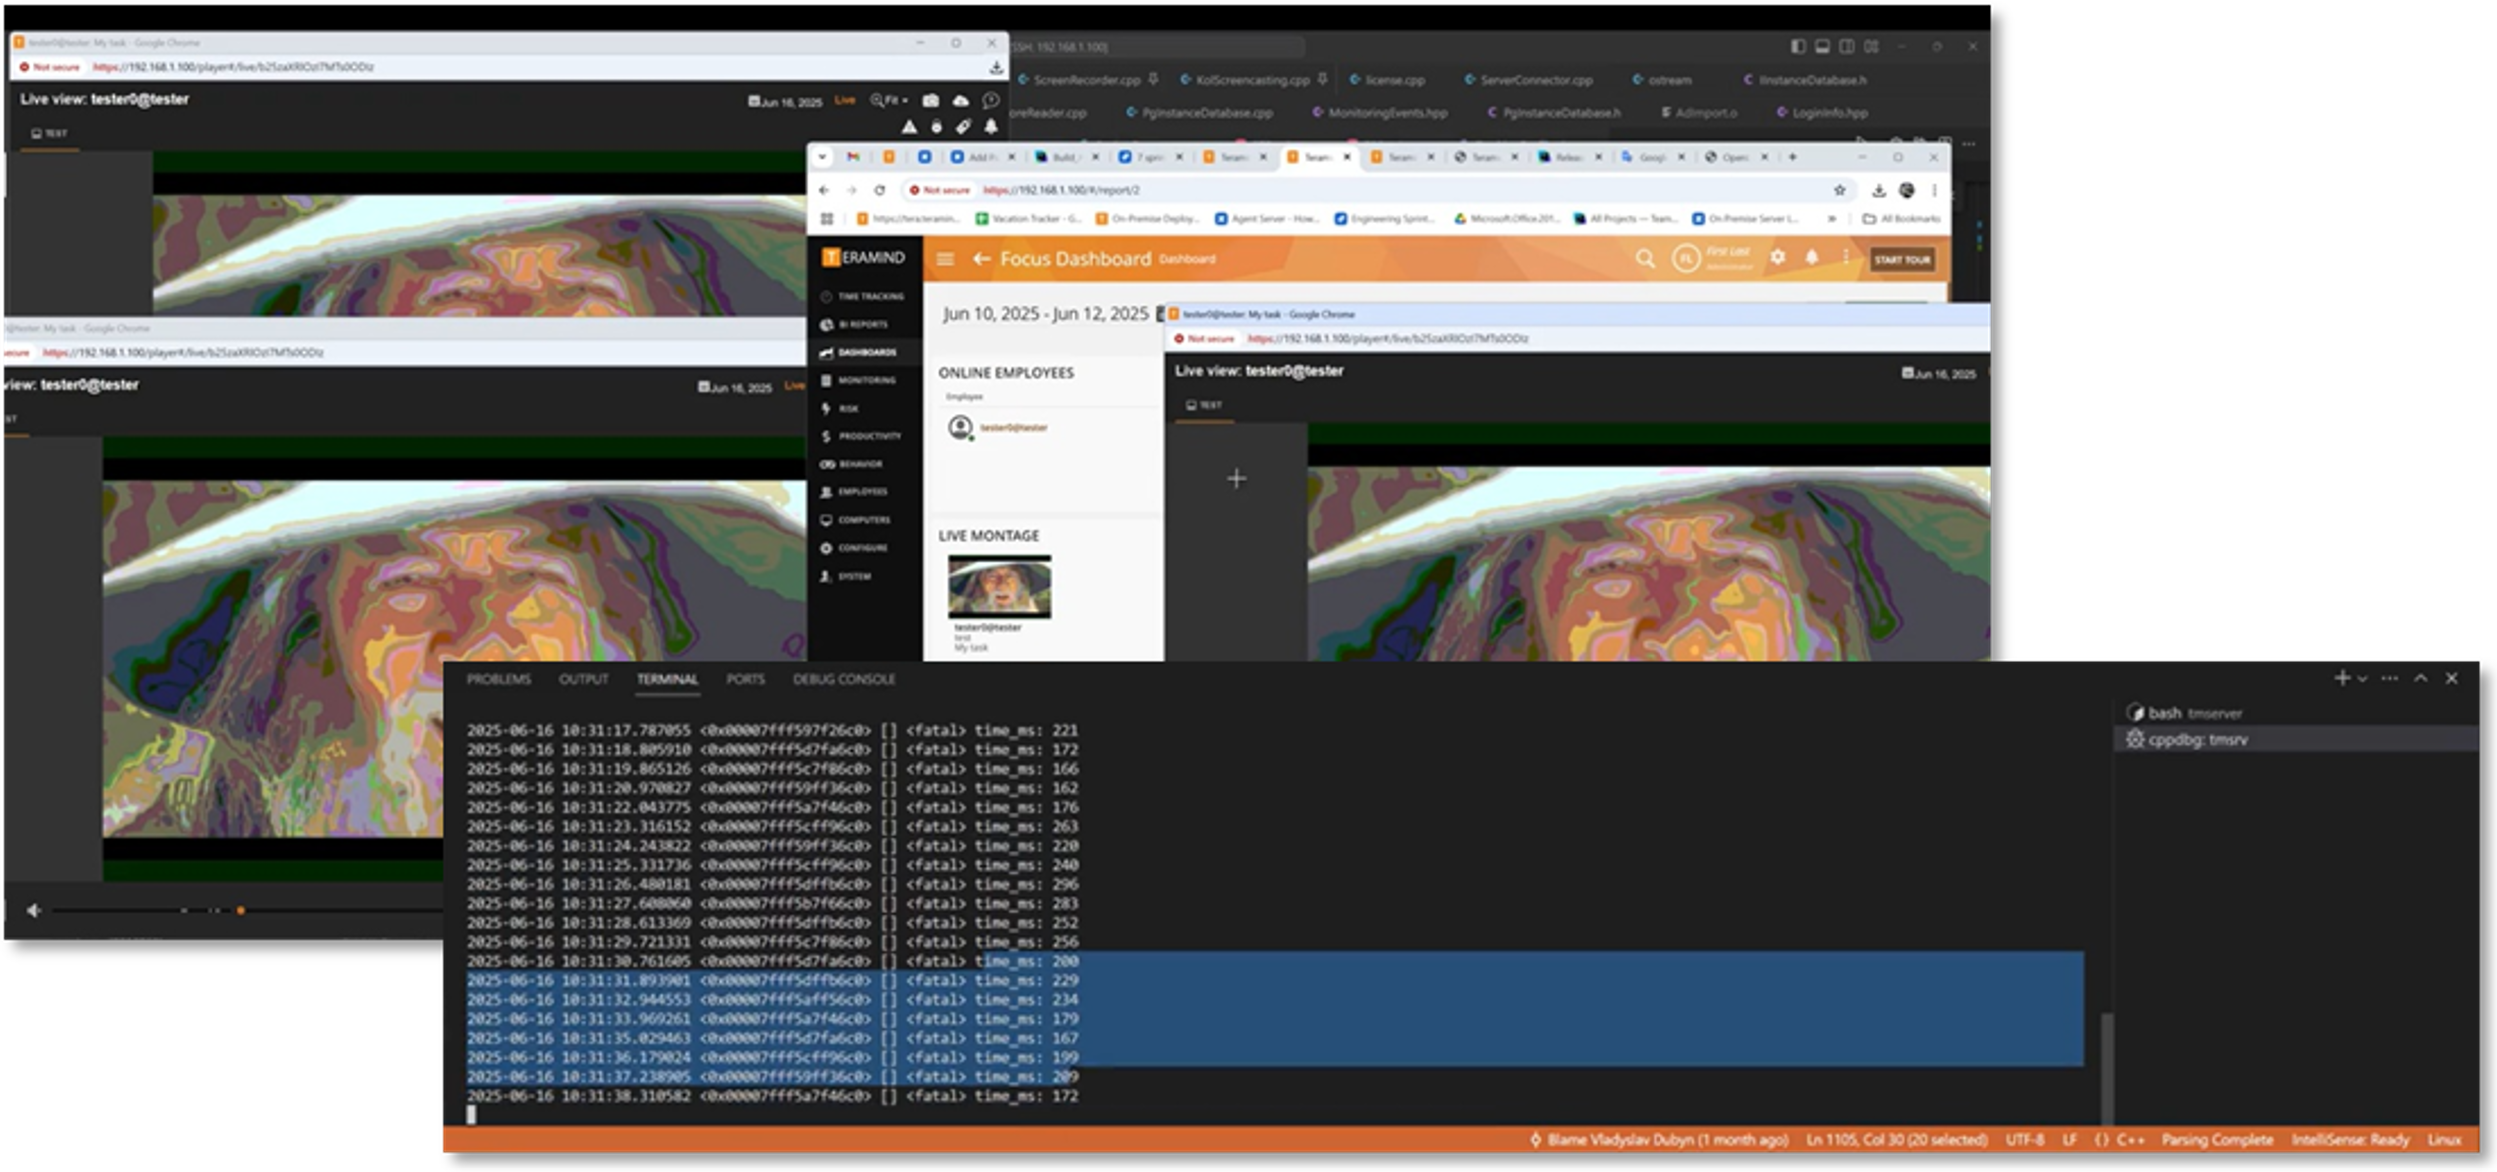
Task: Close the VS Code terminal panel
Action: [x=2451, y=678]
